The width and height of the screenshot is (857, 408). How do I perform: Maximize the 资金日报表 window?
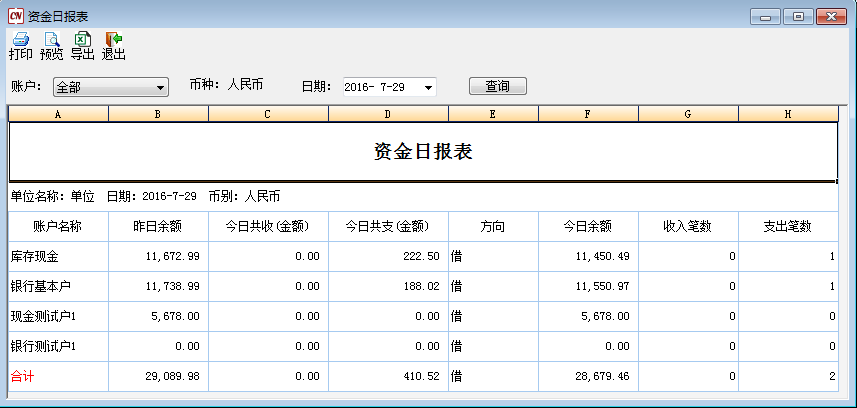coord(798,16)
